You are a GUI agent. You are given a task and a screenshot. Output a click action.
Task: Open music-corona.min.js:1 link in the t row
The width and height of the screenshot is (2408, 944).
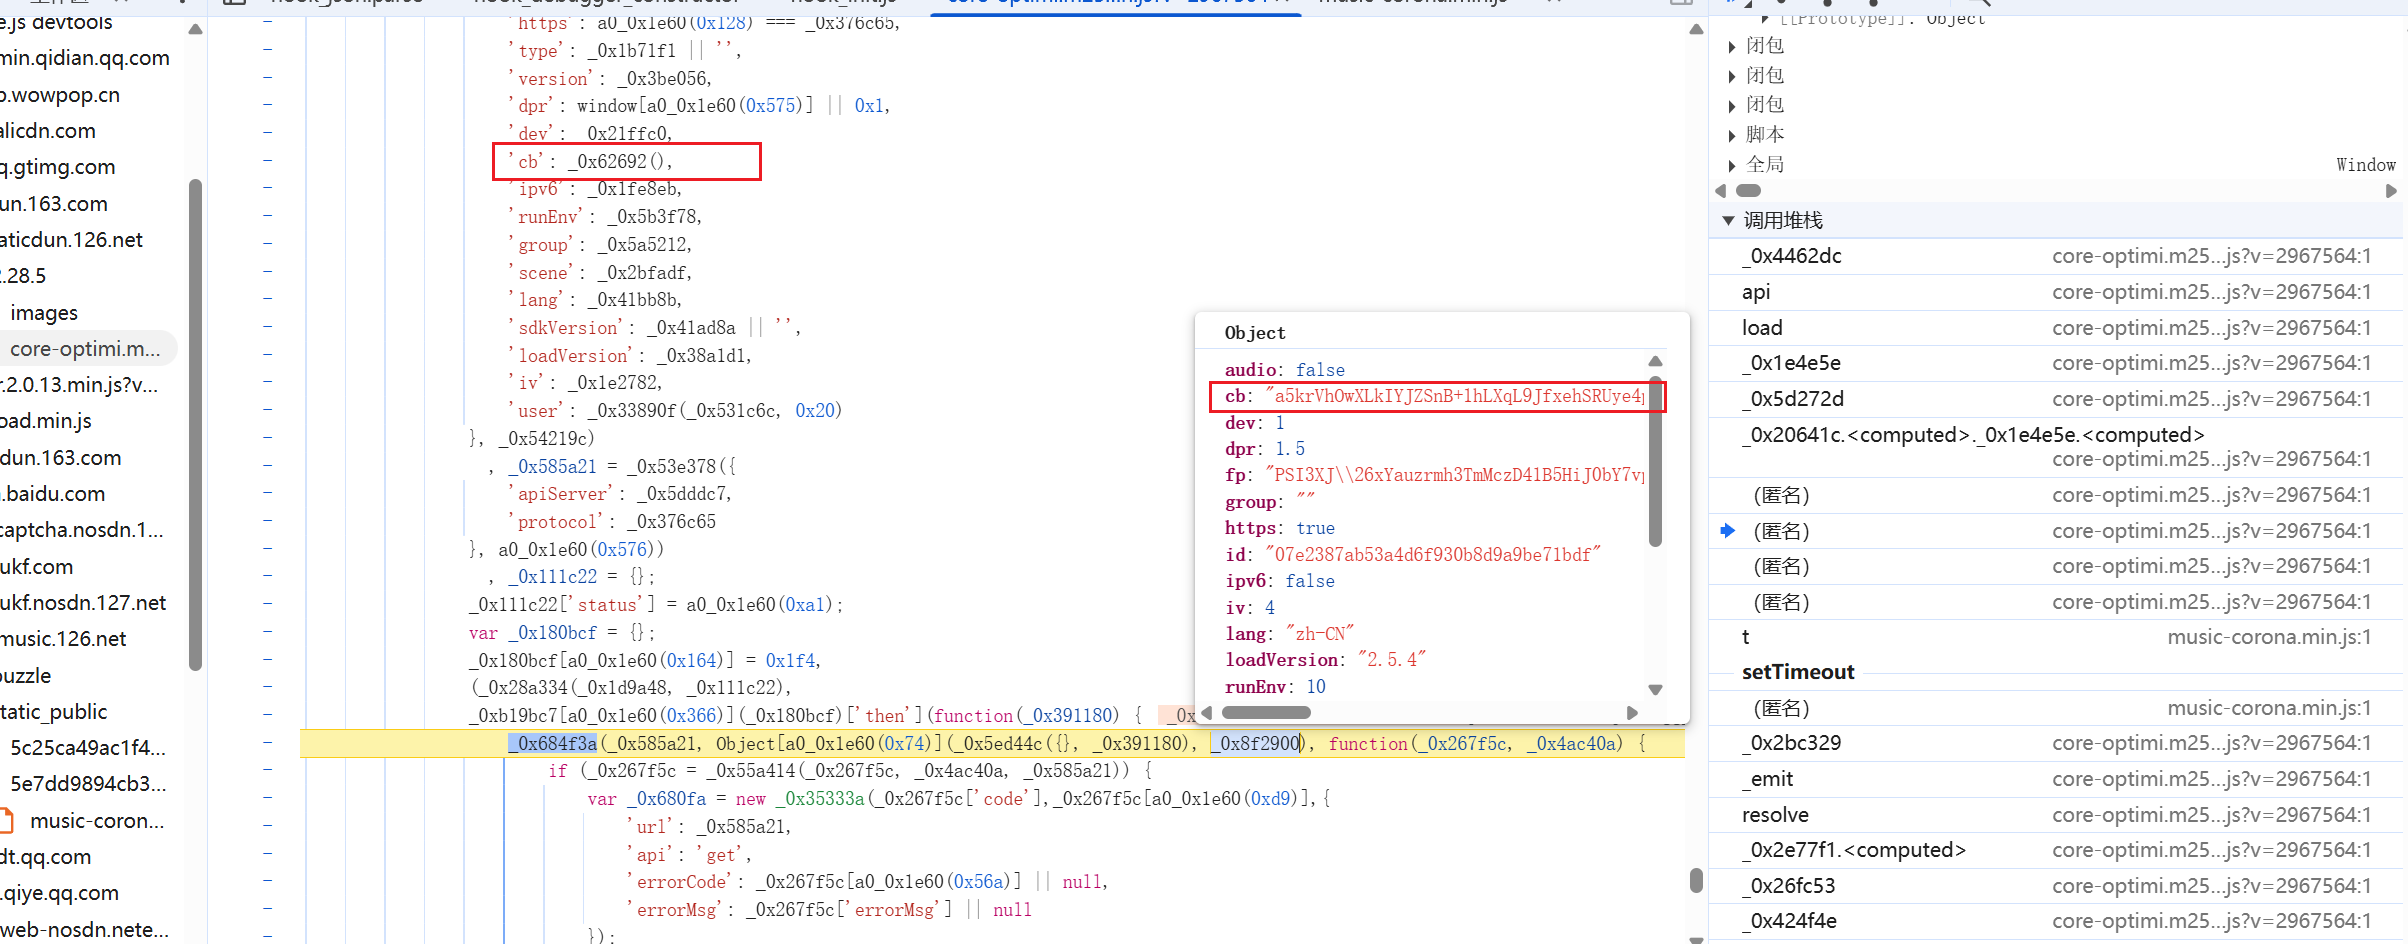tap(2269, 637)
